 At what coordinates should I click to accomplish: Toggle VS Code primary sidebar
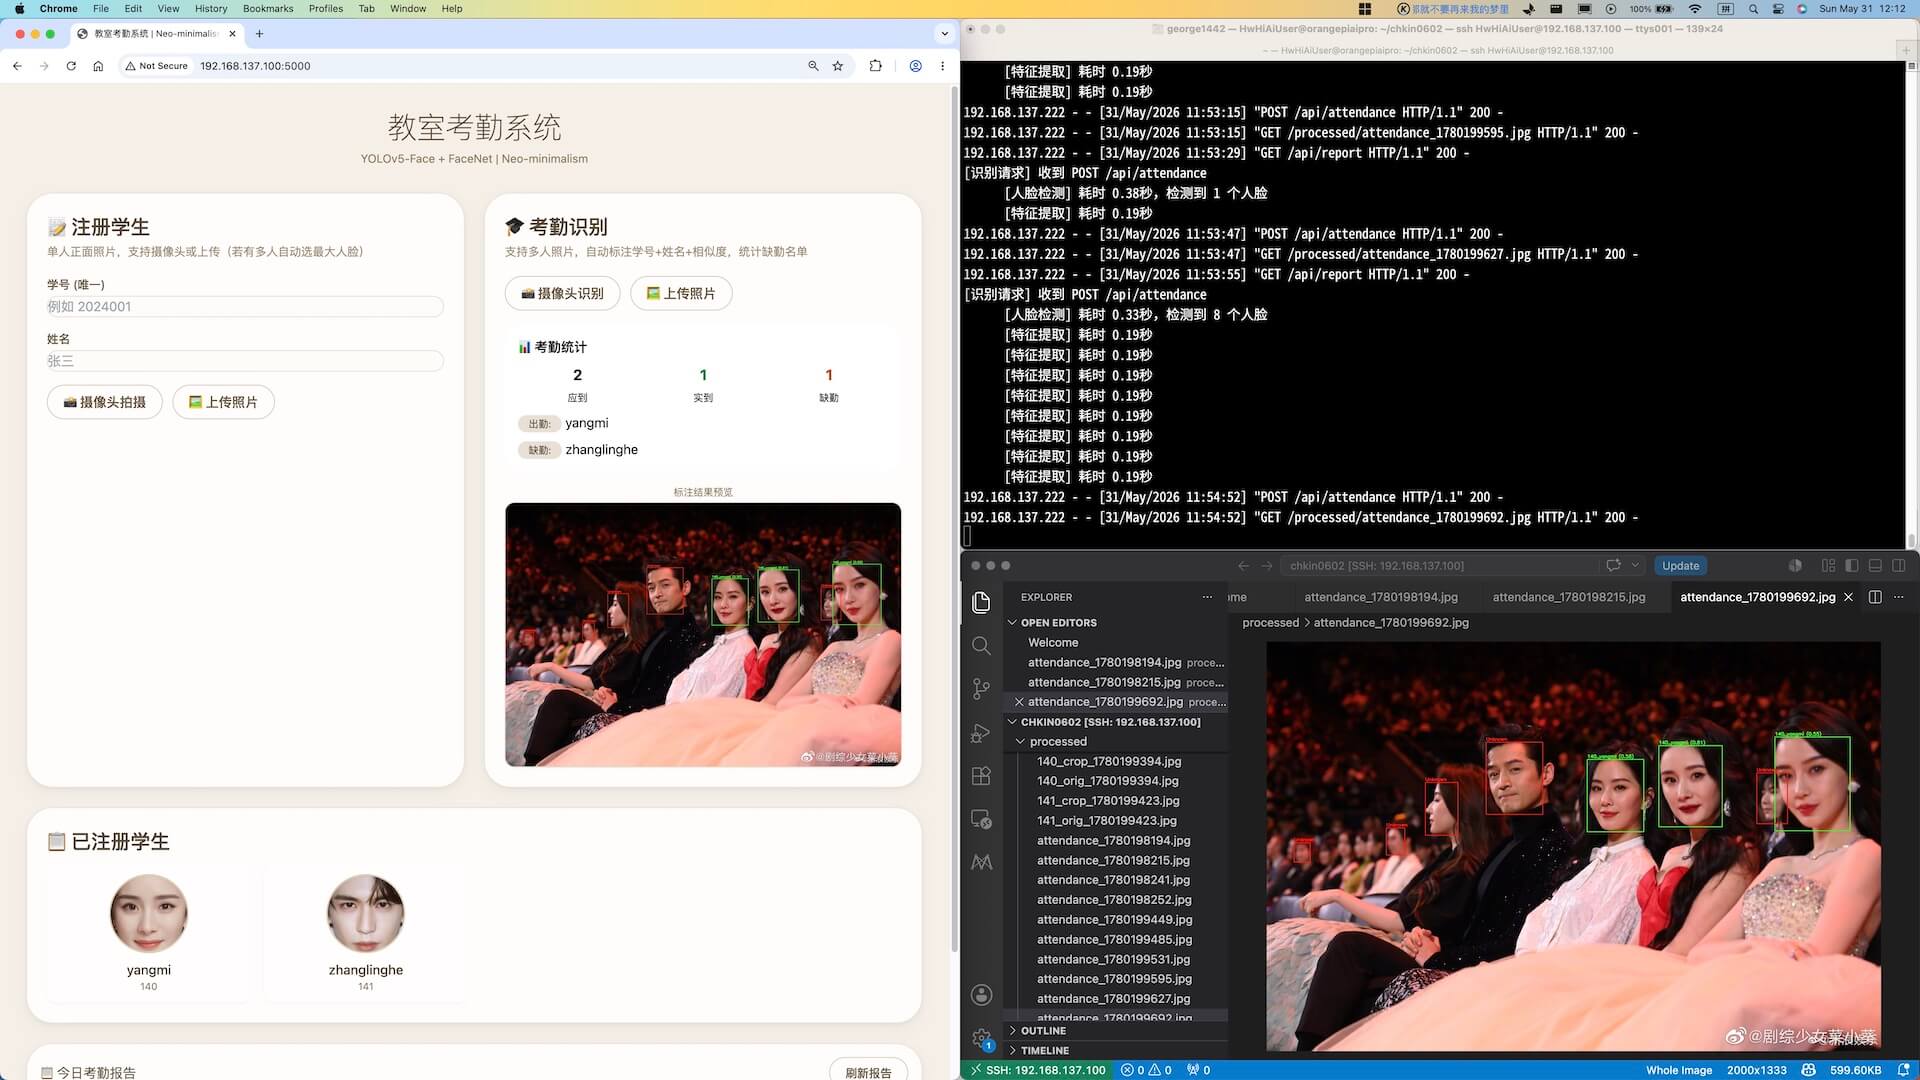[x=1852, y=566]
